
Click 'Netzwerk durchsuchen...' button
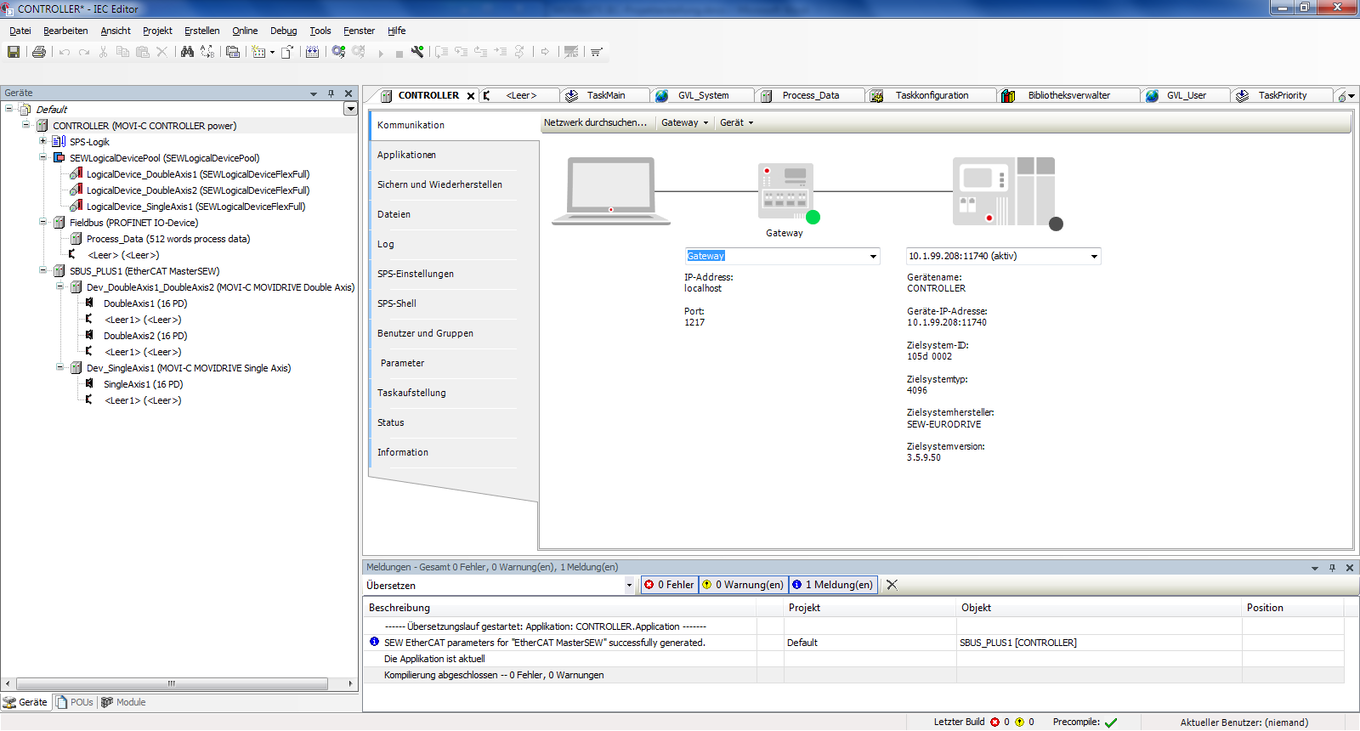click(595, 123)
